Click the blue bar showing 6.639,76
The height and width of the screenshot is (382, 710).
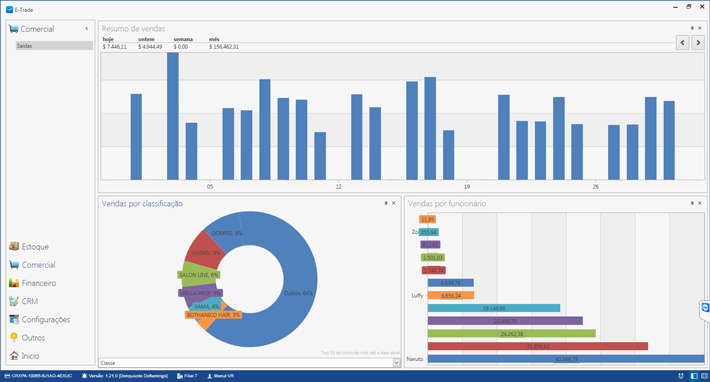(x=451, y=283)
